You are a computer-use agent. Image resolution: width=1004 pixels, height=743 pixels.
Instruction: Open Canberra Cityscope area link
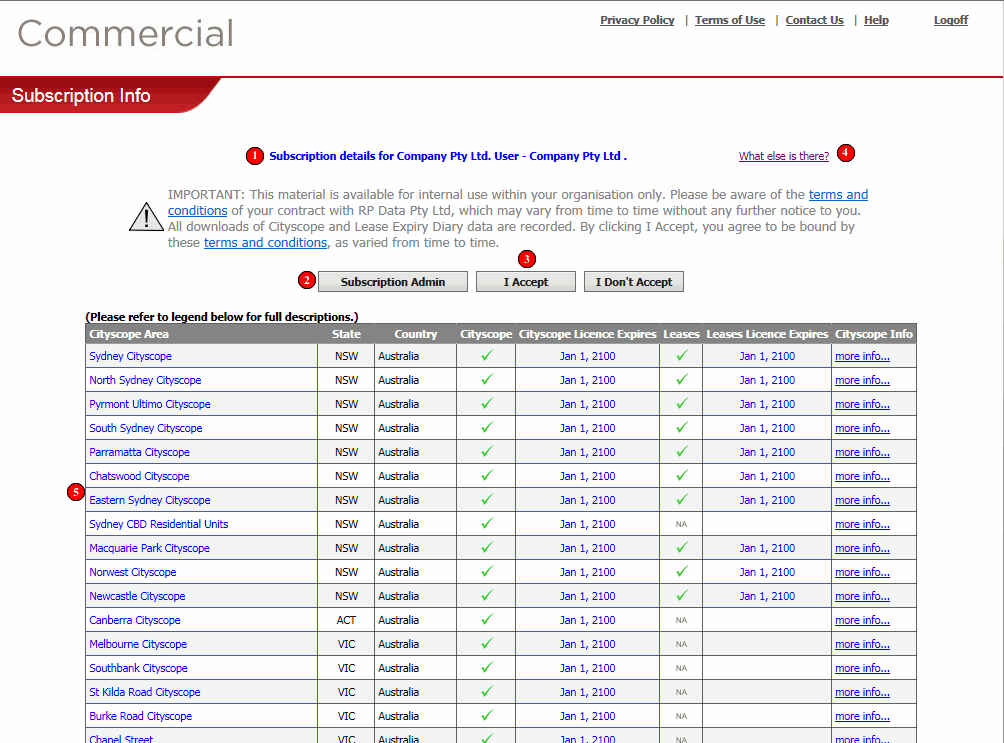pyautogui.click(x=135, y=620)
